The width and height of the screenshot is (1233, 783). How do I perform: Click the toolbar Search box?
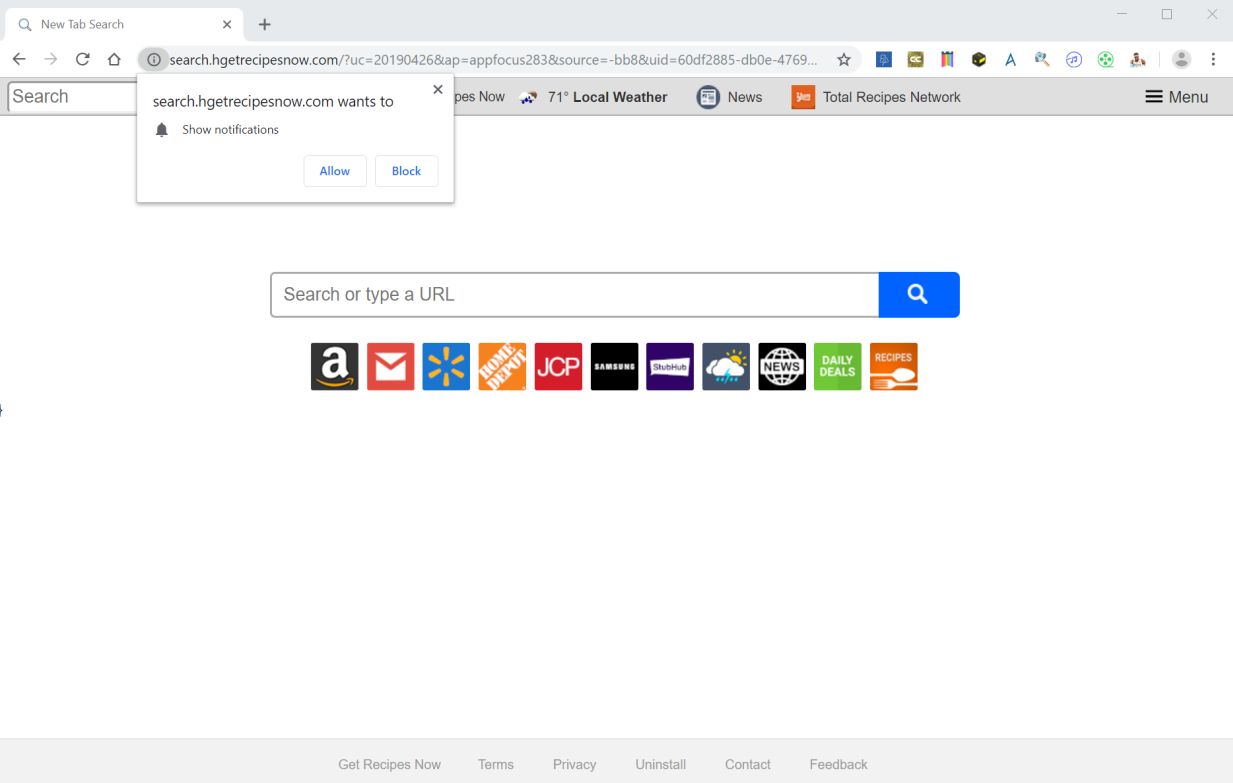point(72,97)
